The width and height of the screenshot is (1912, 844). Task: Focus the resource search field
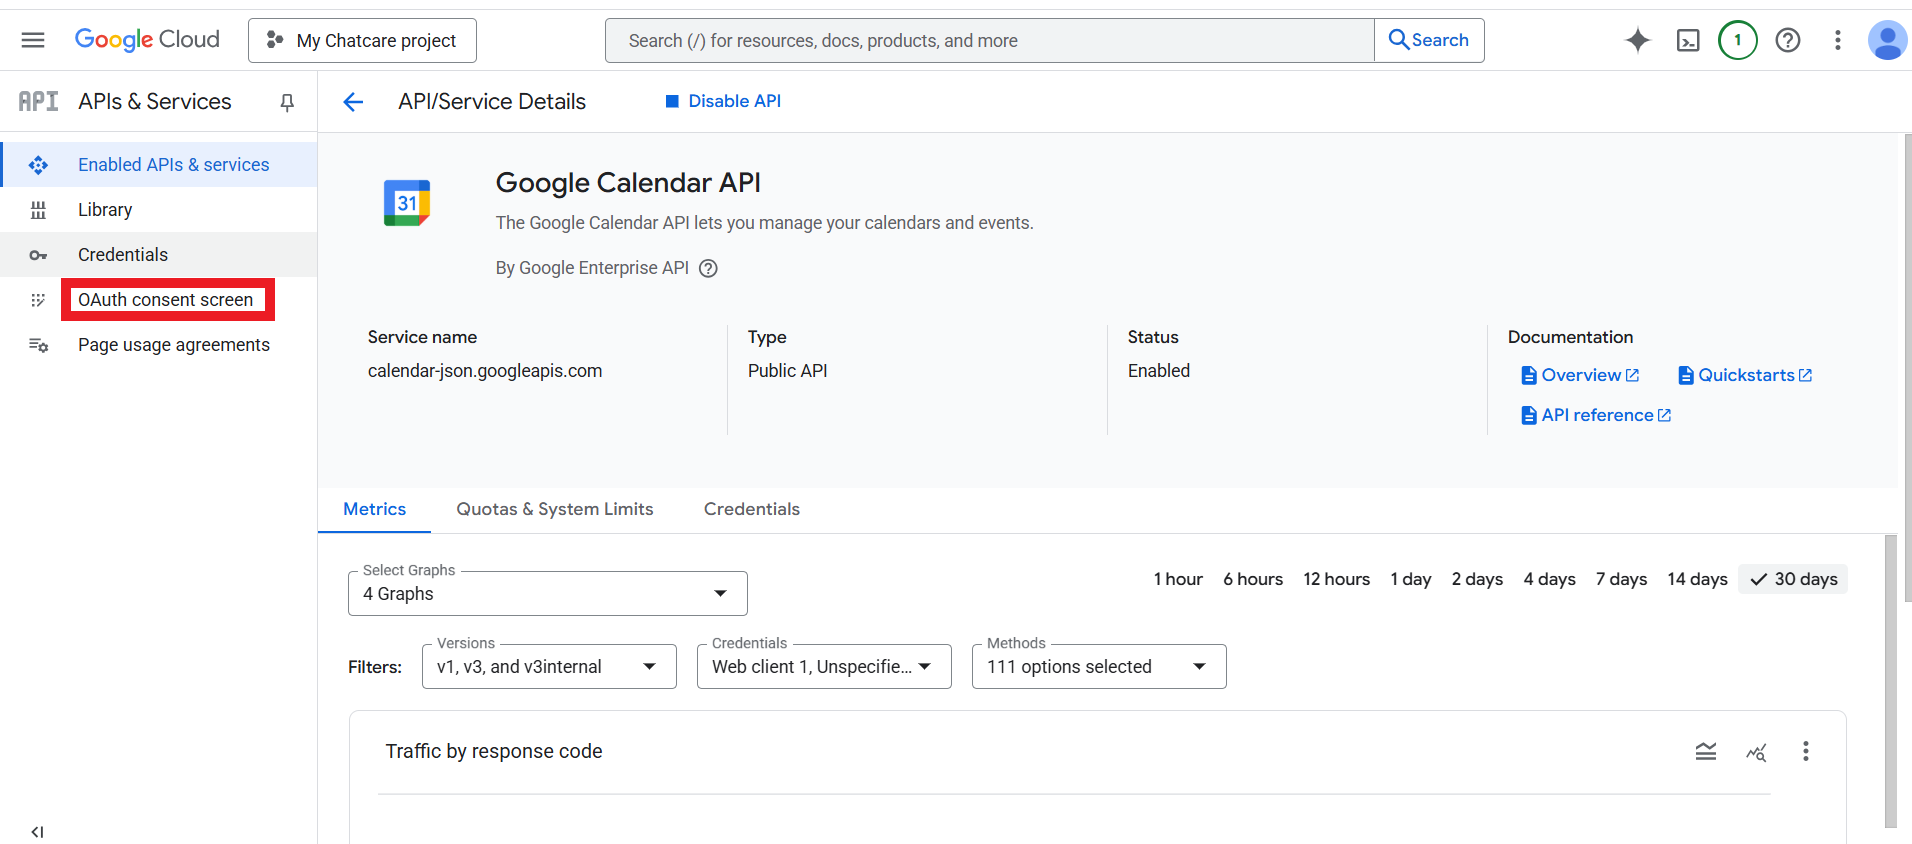click(990, 40)
